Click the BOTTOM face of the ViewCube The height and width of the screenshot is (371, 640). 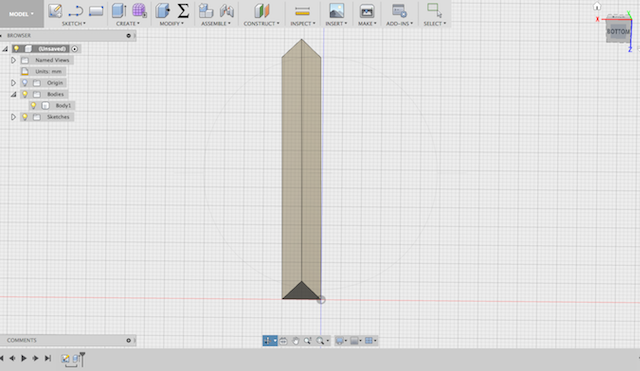pos(618,31)
